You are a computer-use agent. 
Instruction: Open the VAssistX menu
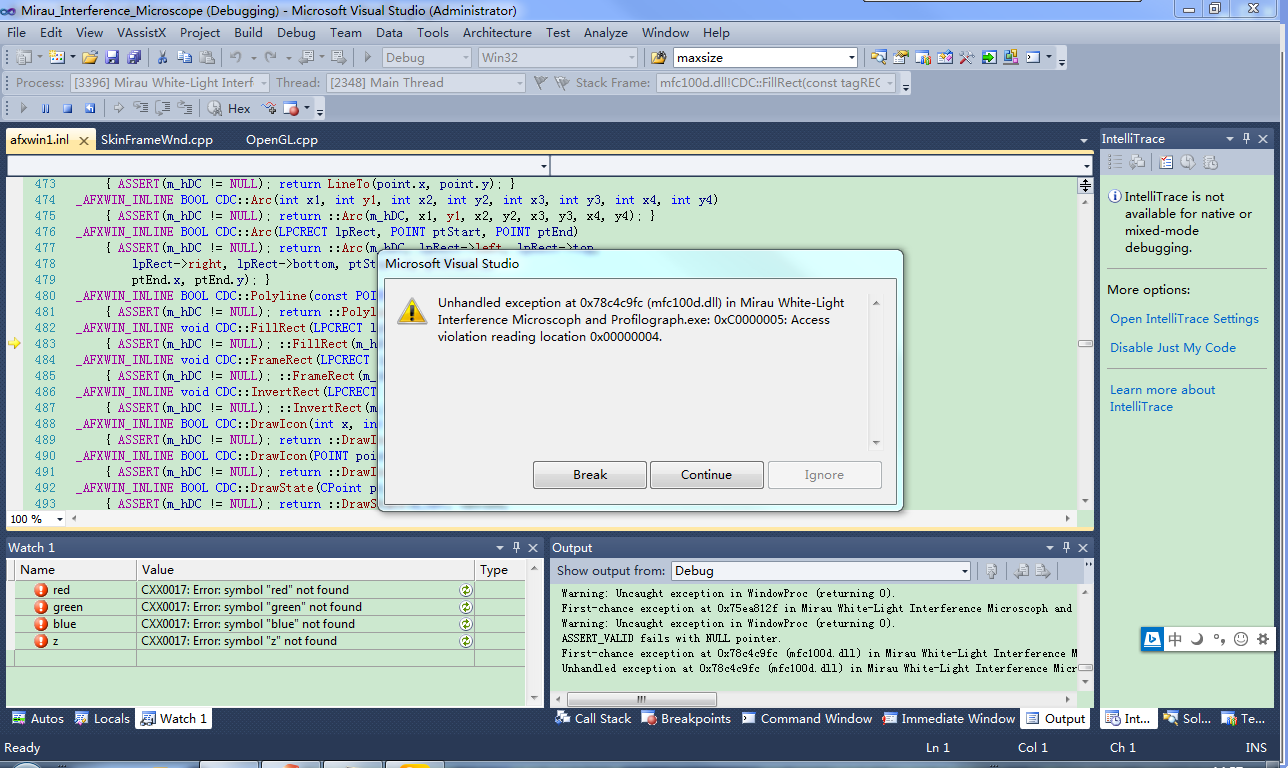pyautogui.click(x=140, y=33)
